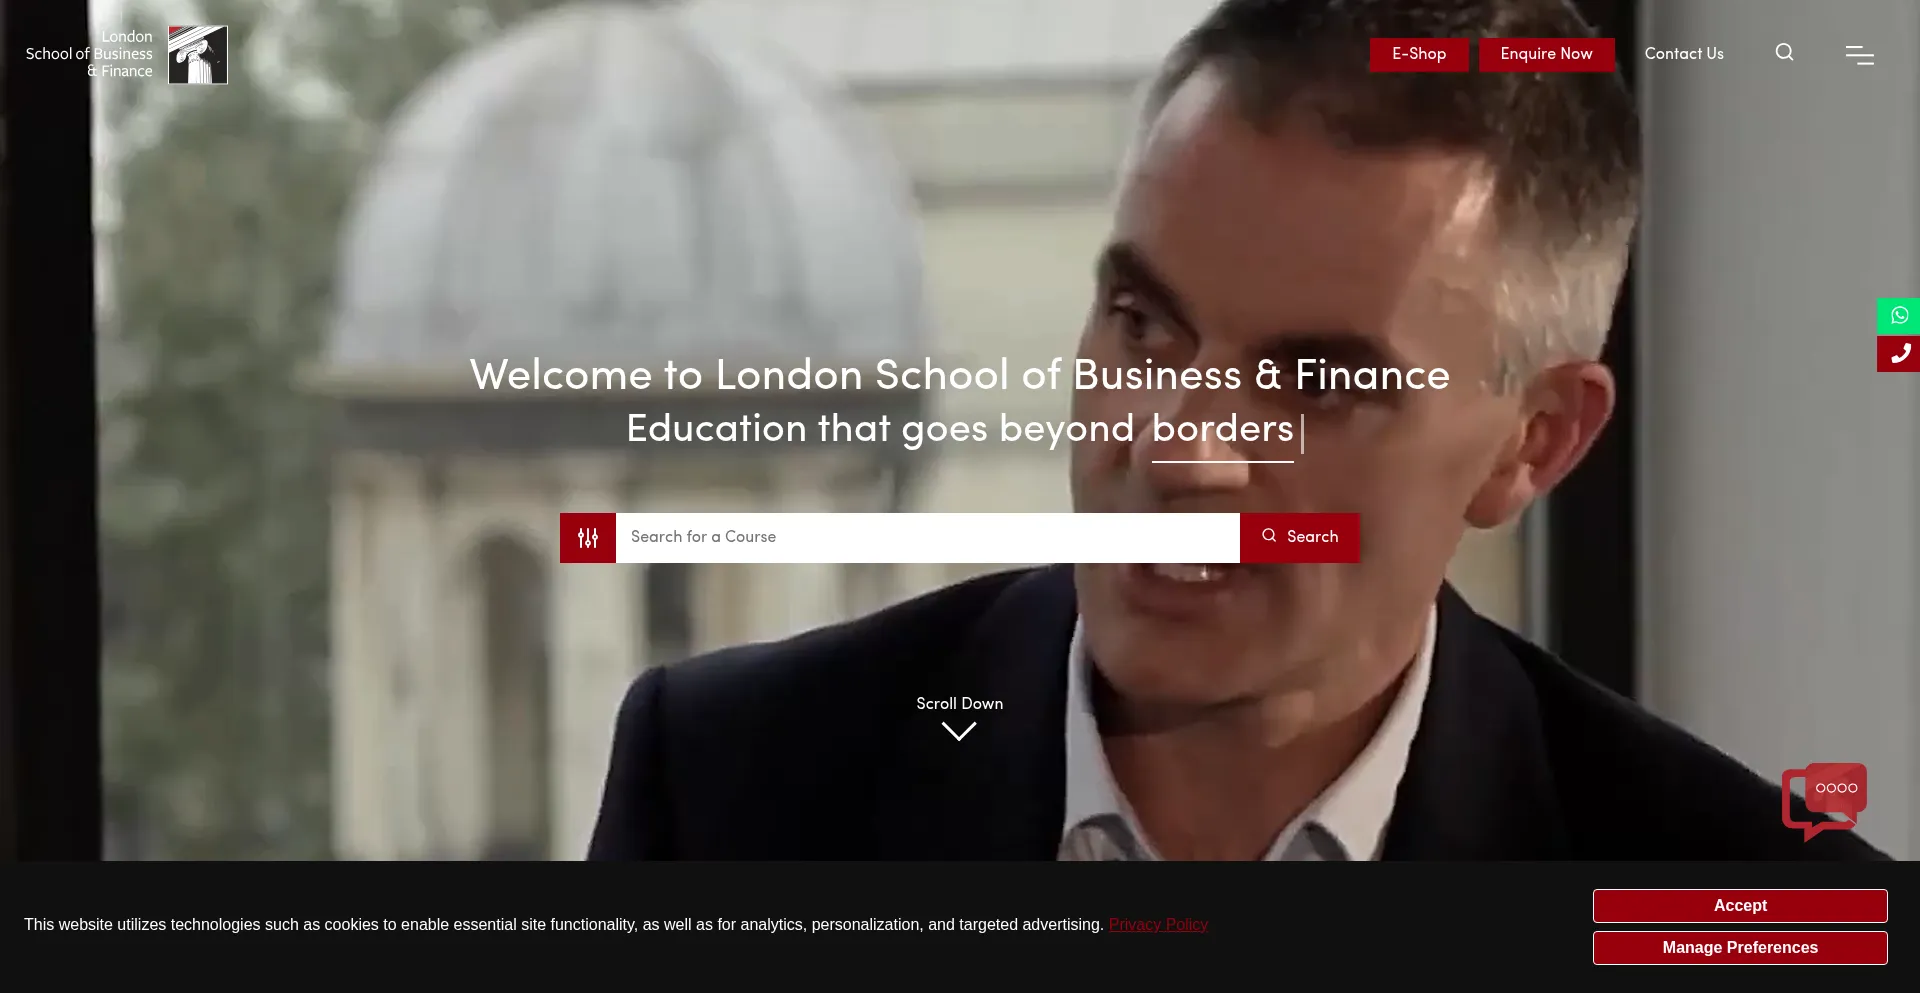Click the Enquire Now button
The width and height of the screenshot is (1920, 993).
tap(1546, 54)
